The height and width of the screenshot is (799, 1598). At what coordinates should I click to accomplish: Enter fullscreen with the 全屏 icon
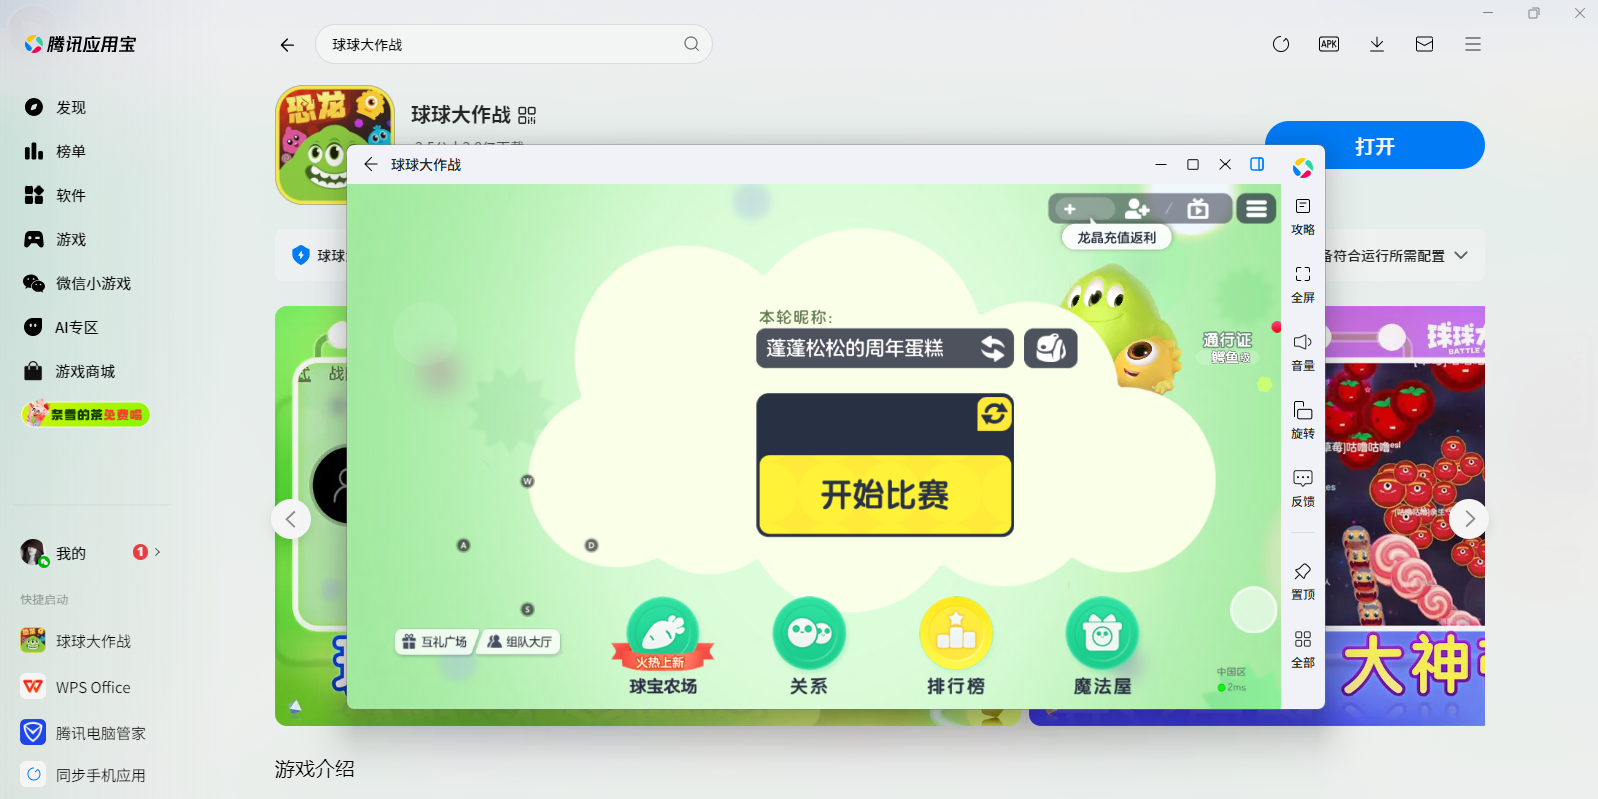tap(1302, 275)
